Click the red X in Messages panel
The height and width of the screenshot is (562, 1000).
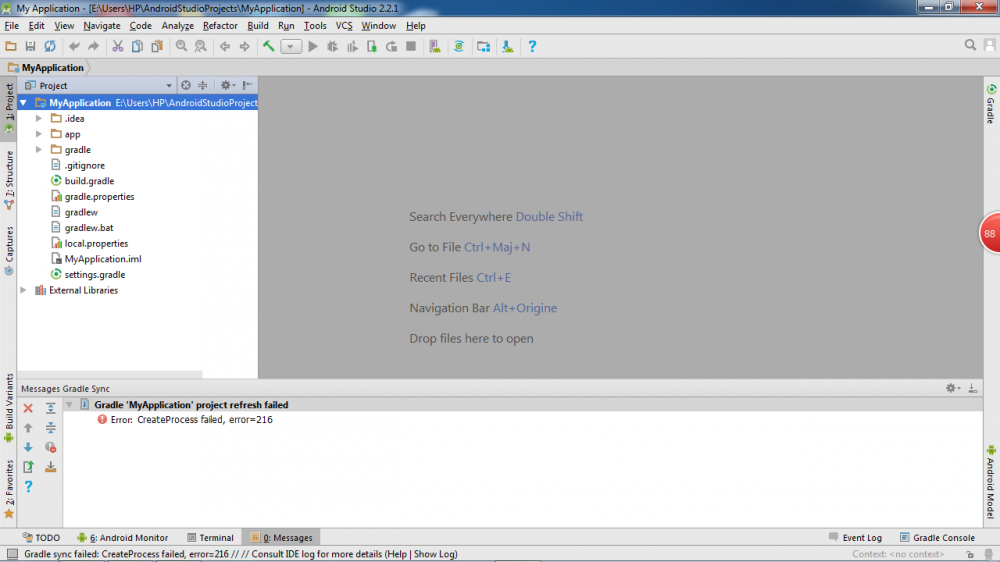coord(28,408)
